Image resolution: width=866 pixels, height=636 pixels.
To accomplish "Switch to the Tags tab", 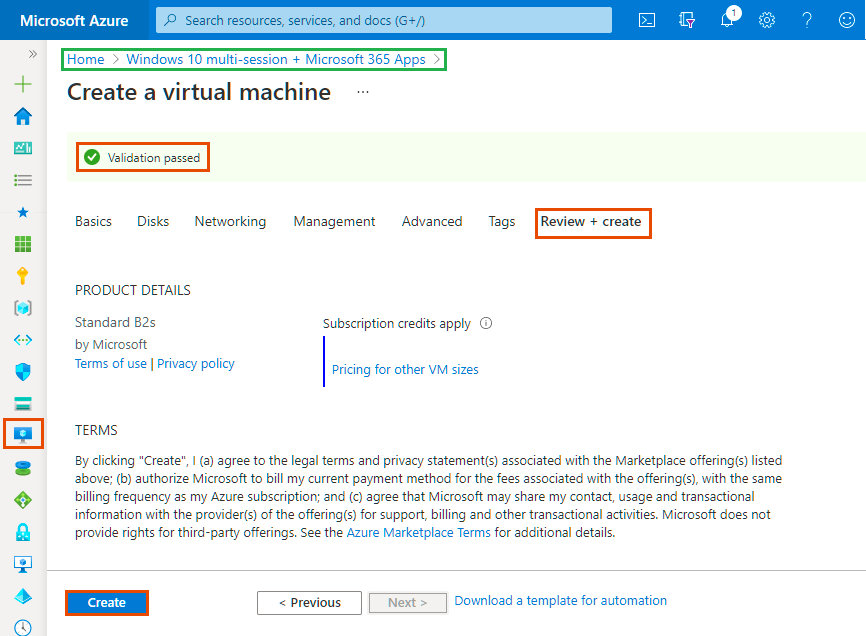I will point(501,221).
